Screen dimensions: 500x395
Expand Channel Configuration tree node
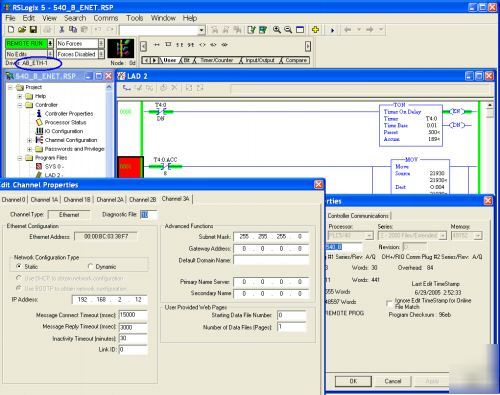30,140
